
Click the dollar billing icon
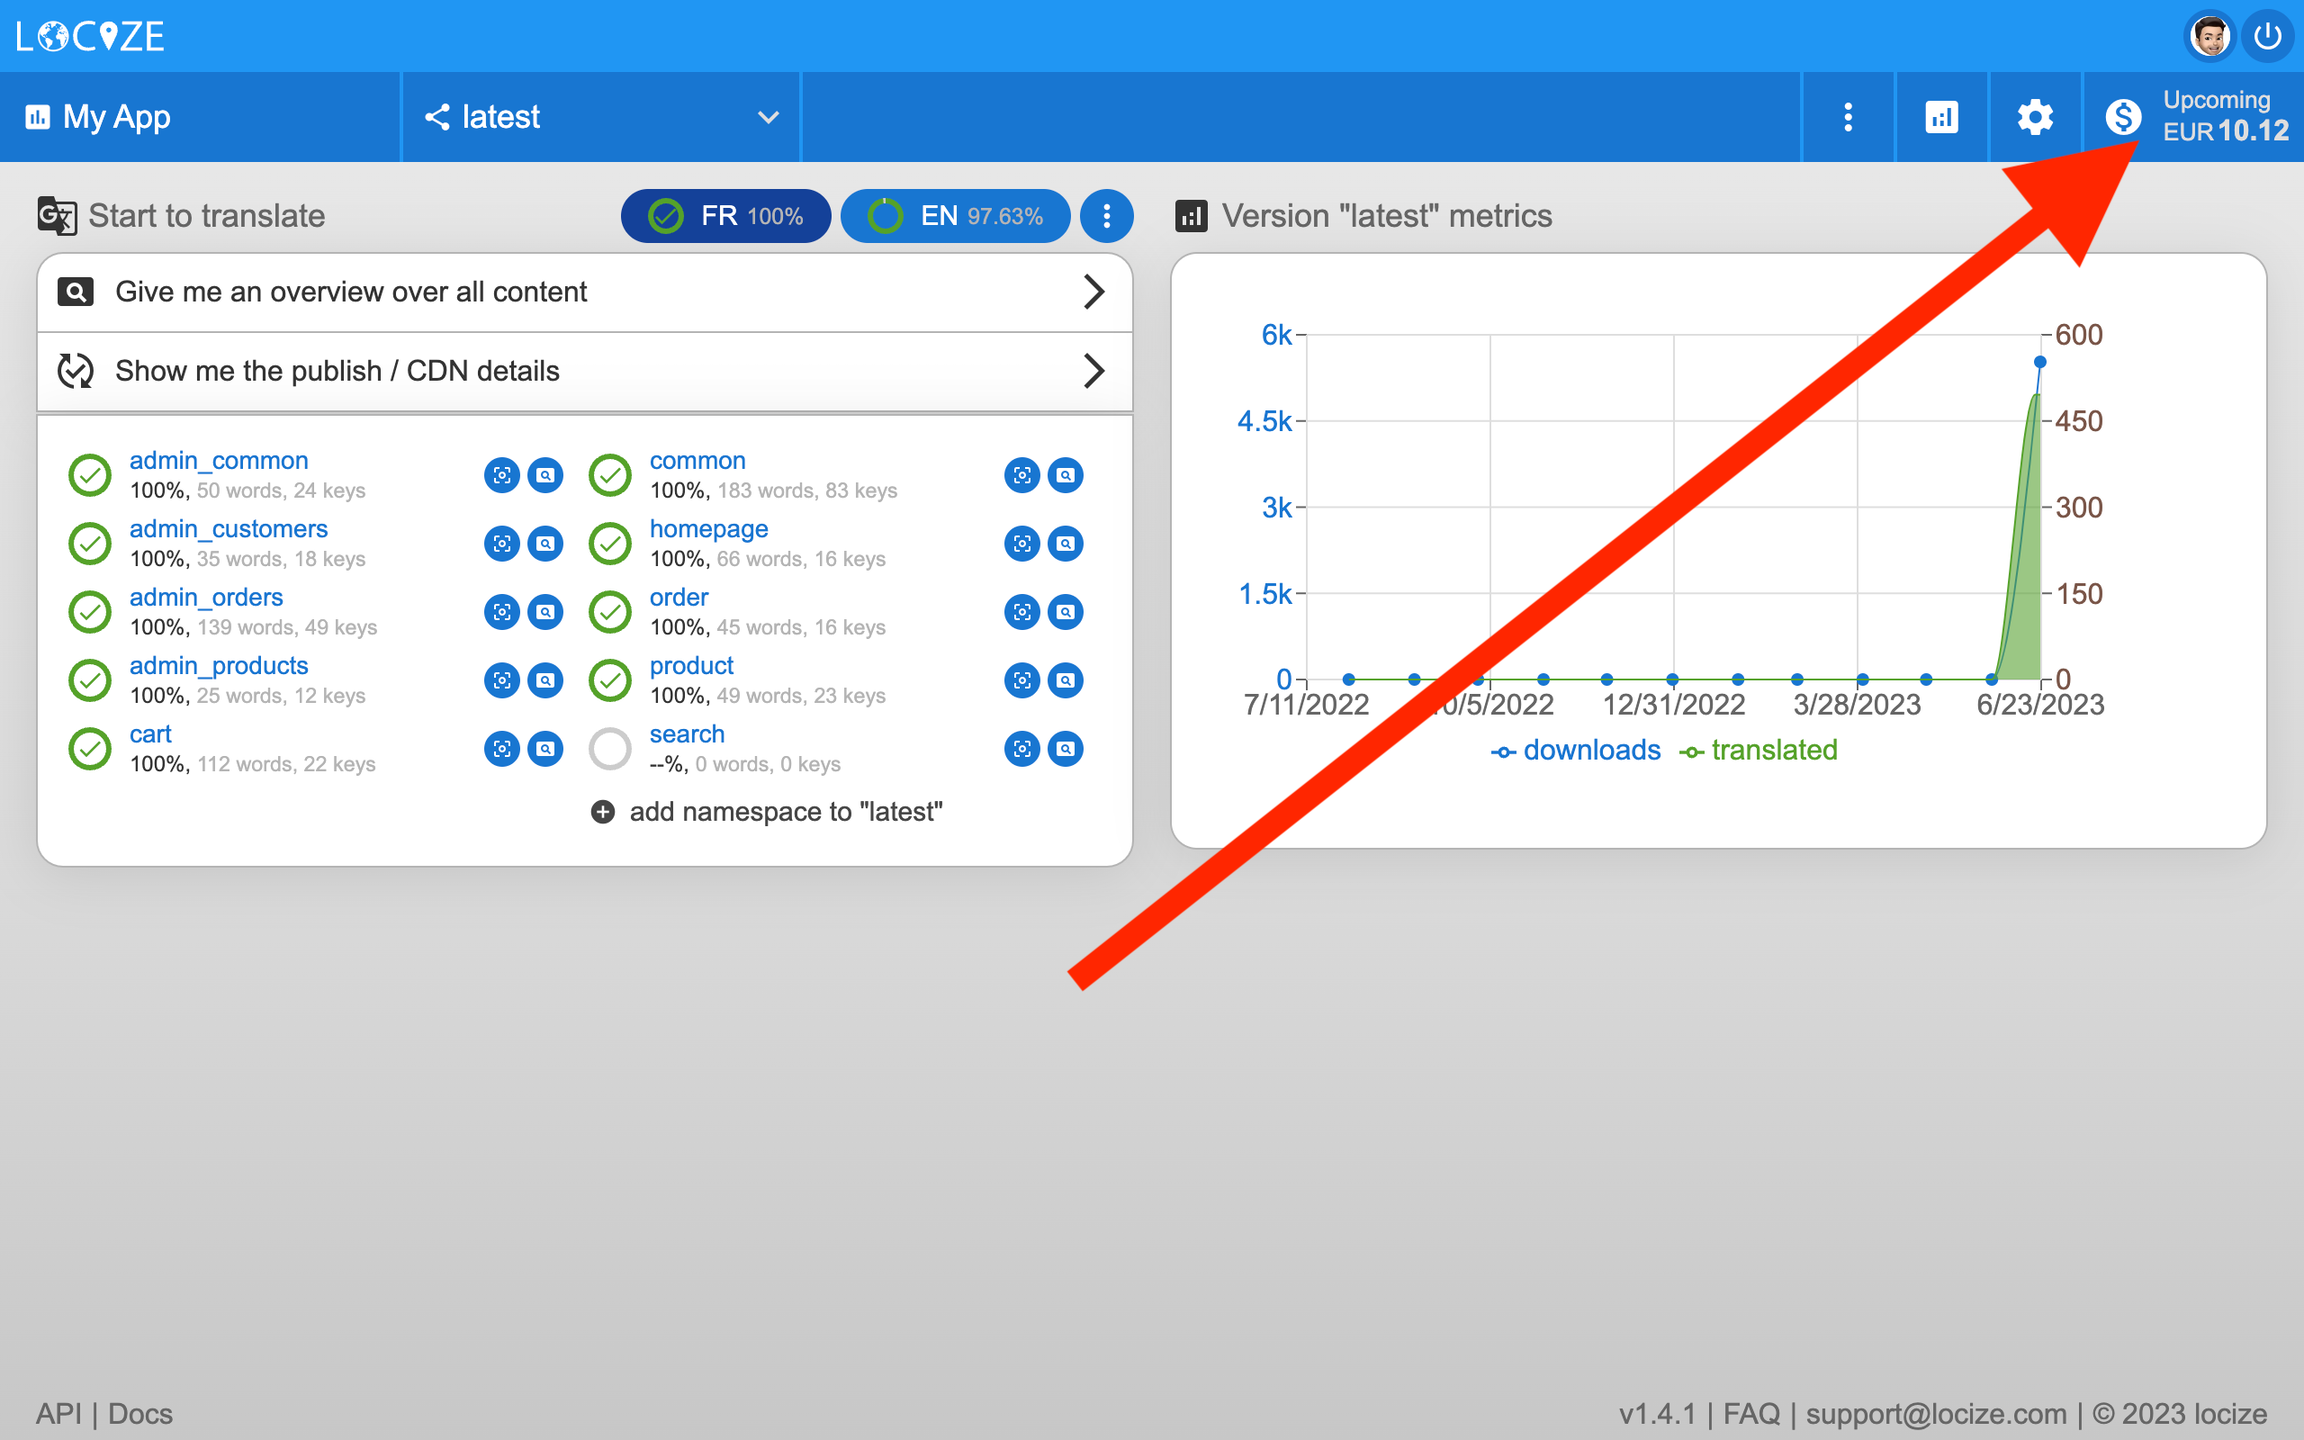pos(2123,117)
